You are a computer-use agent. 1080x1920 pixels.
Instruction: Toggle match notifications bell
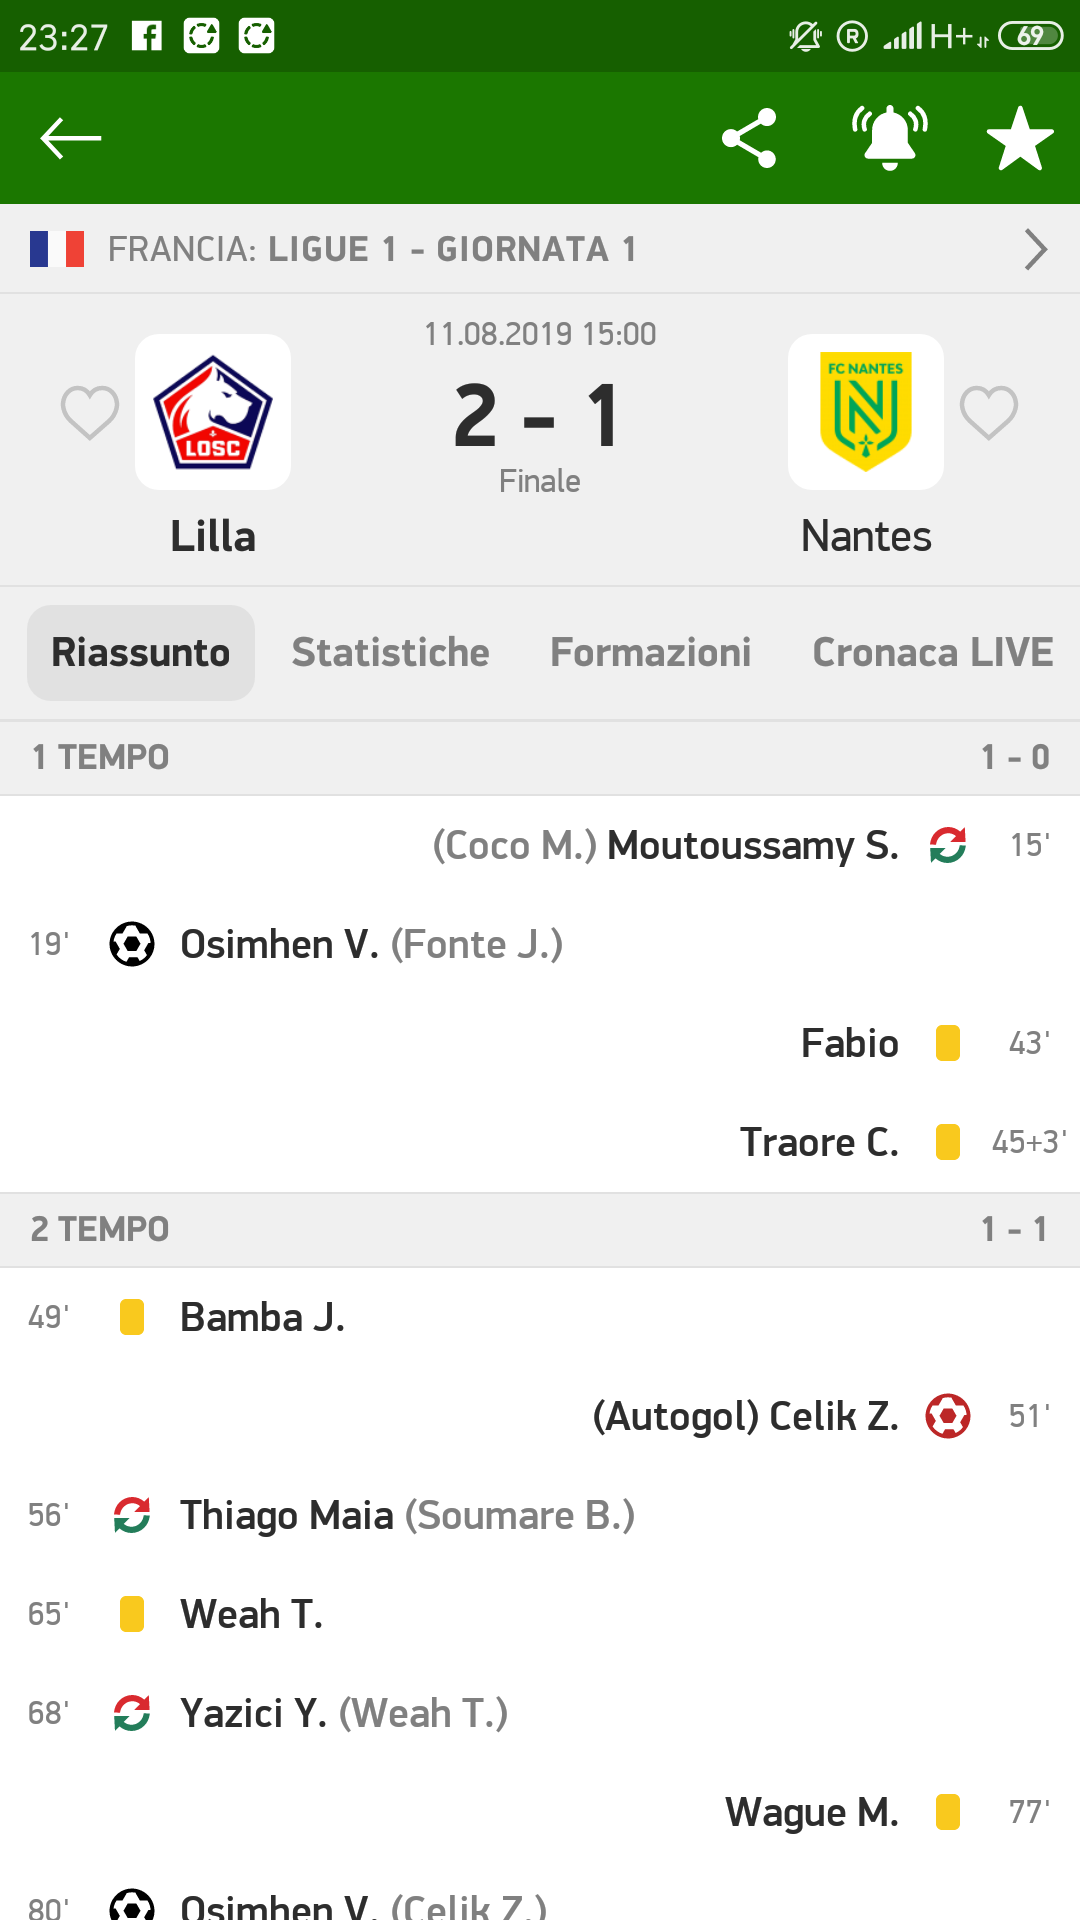click(889, 138)
